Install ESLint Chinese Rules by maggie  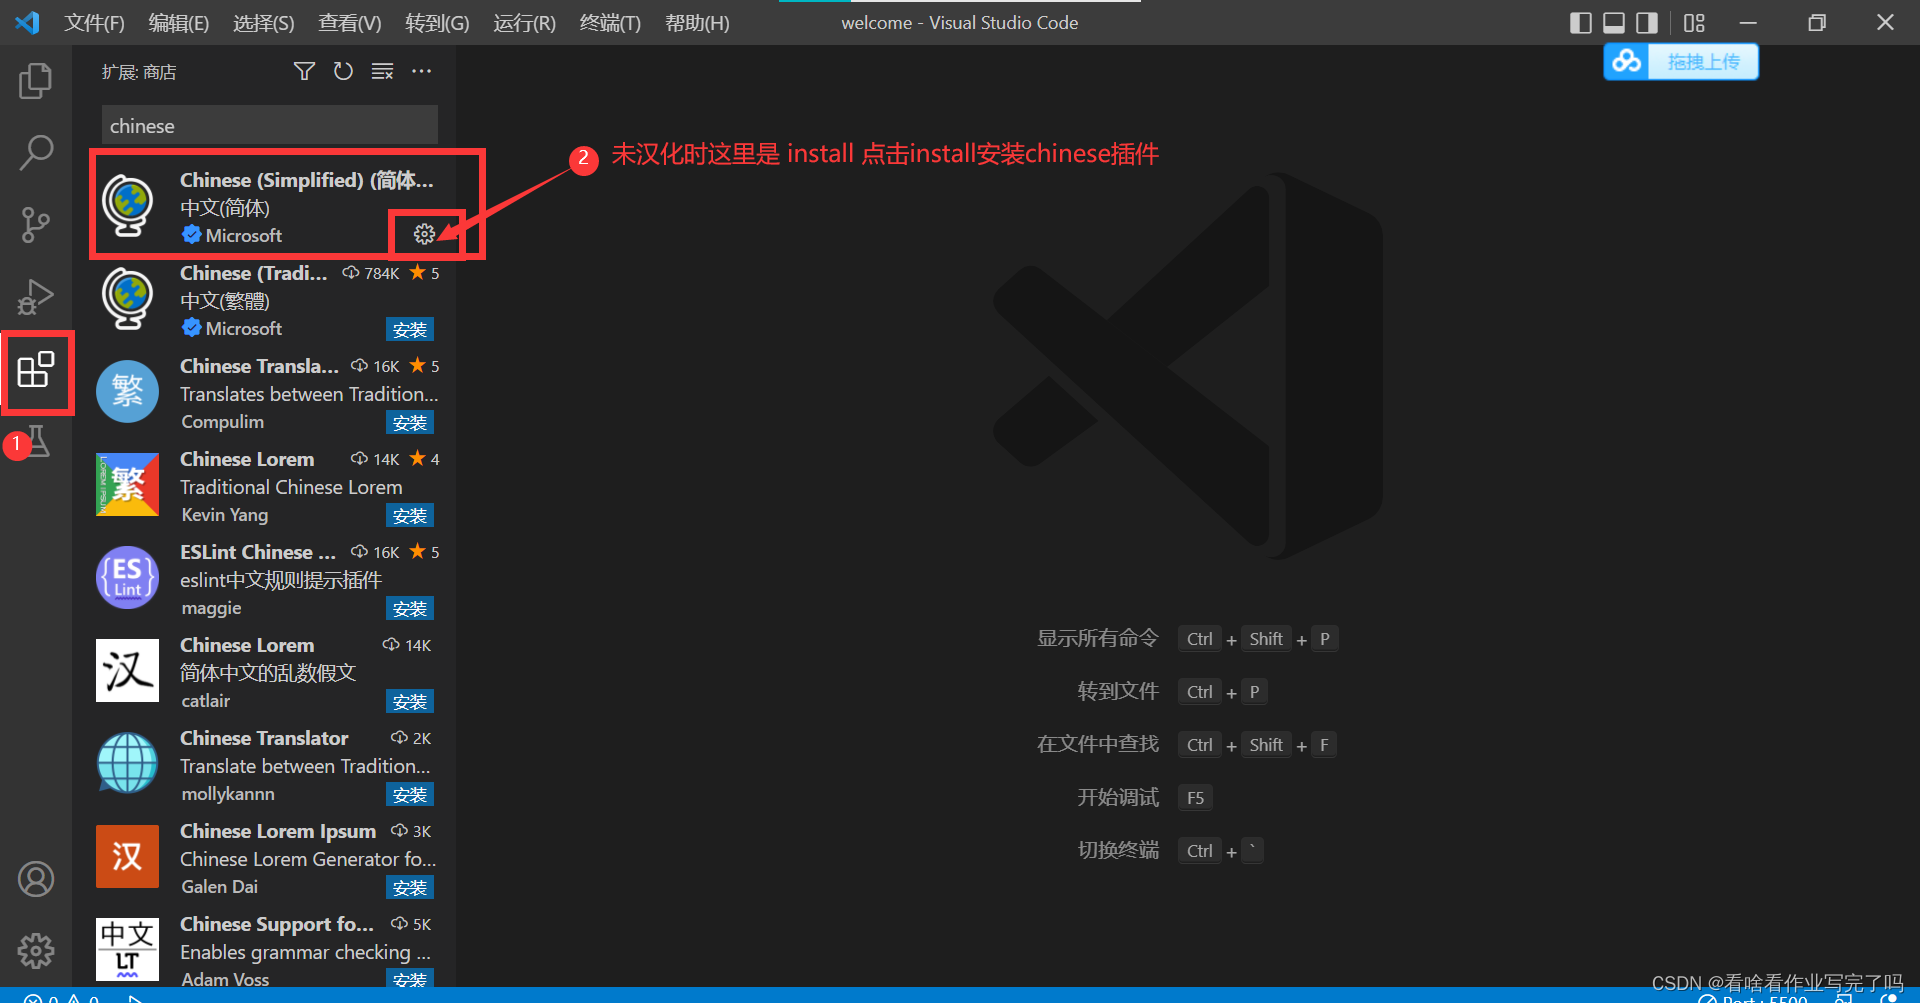pos(410,609)
